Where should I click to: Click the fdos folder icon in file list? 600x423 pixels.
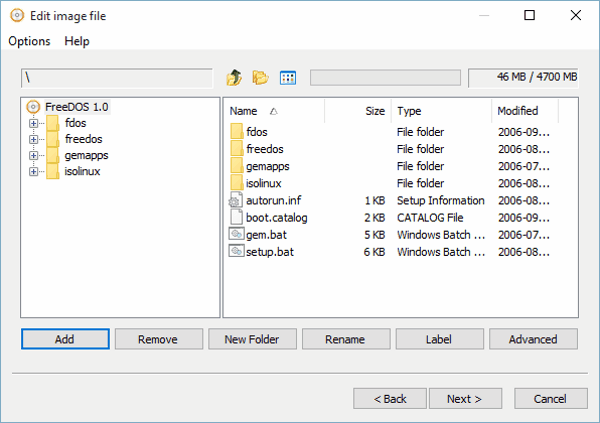(237, 131)
